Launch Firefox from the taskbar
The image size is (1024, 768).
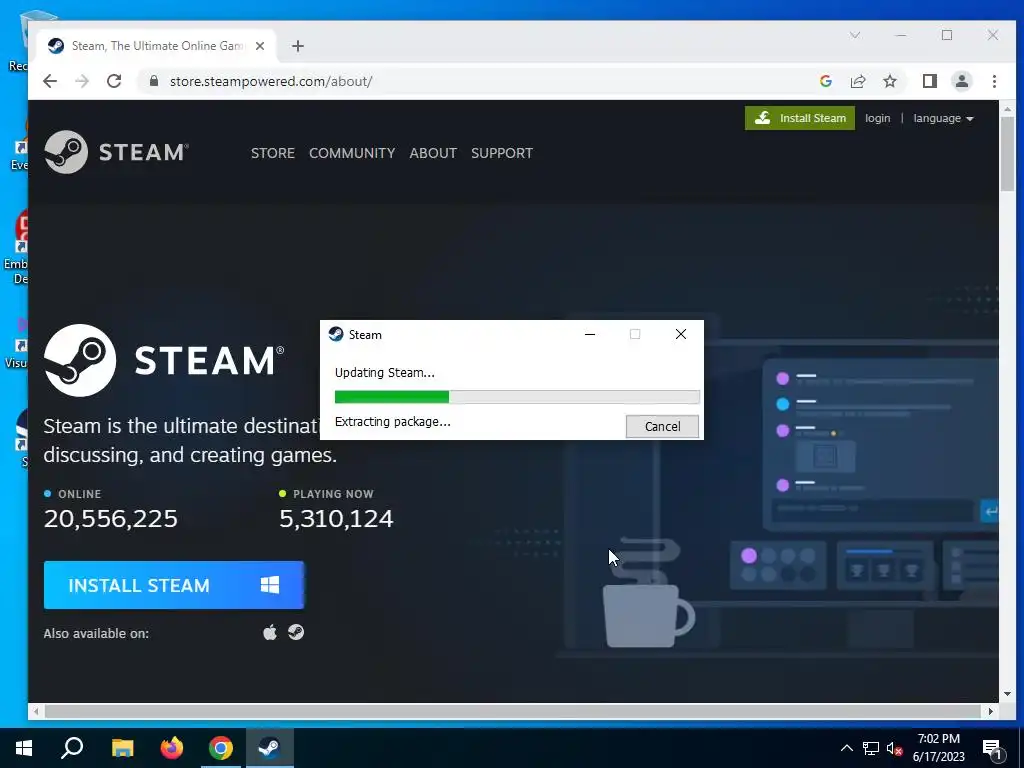click(171, 748)
